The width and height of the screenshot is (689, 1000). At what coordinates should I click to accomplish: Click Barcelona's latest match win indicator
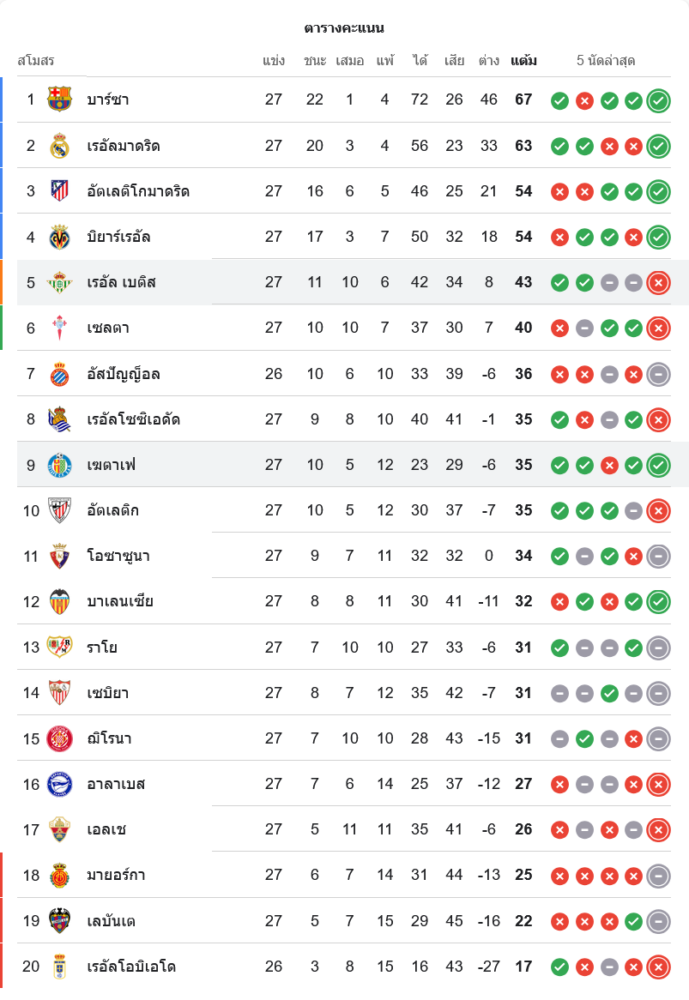pyautogui.click(x=658, y=100)
